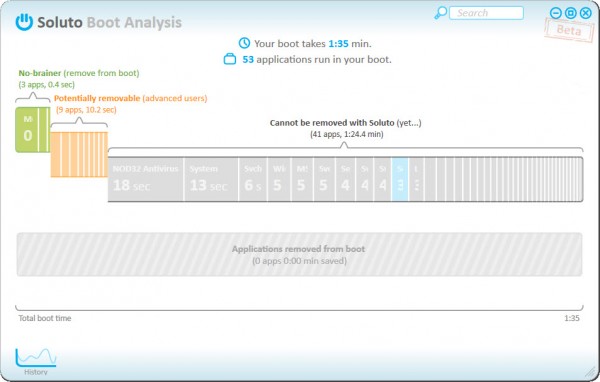Click the Potentially removable (advanced users) label

(x=130, y=98)
